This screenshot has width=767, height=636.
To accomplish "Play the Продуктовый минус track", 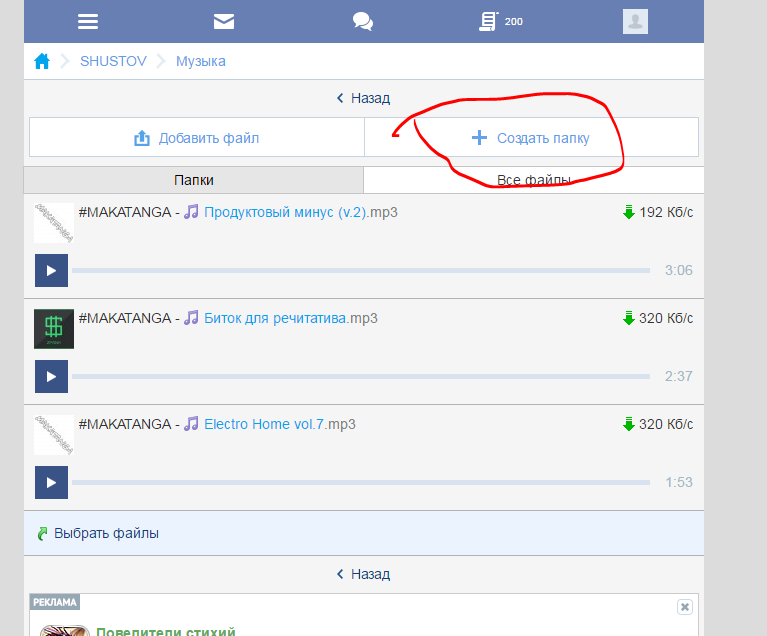I will (51, 270).
